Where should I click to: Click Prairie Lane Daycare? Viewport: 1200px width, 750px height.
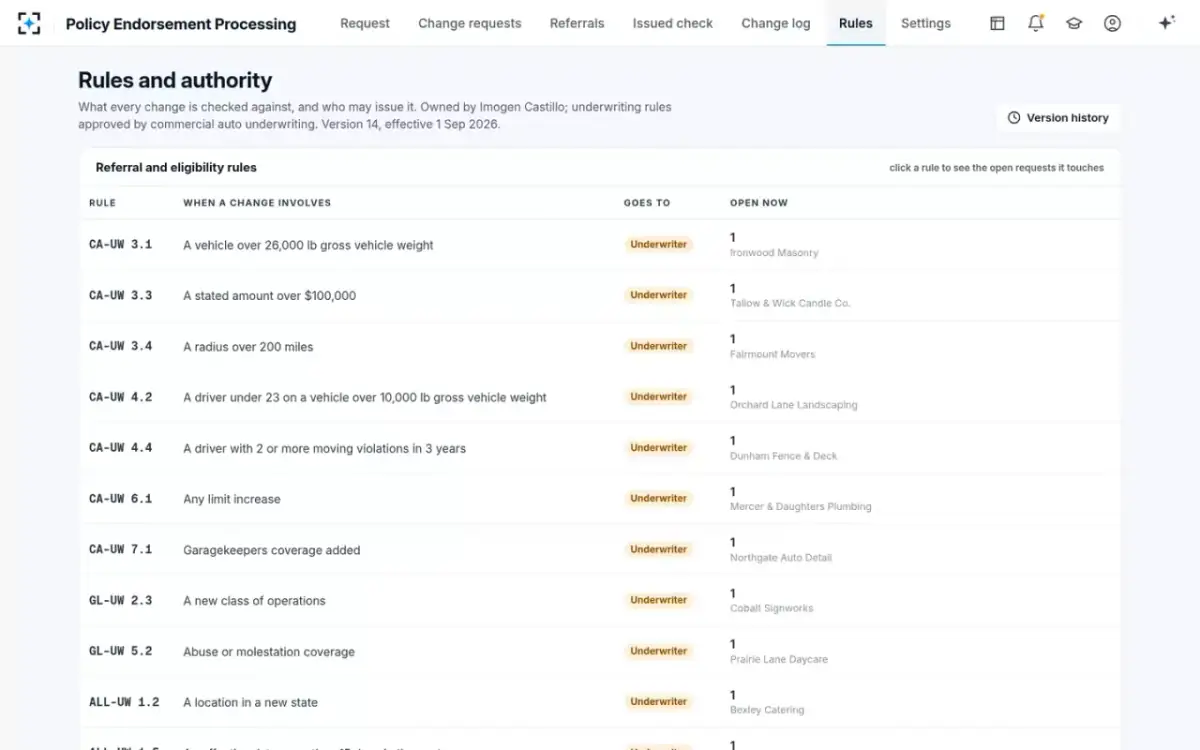coord(779,660)
